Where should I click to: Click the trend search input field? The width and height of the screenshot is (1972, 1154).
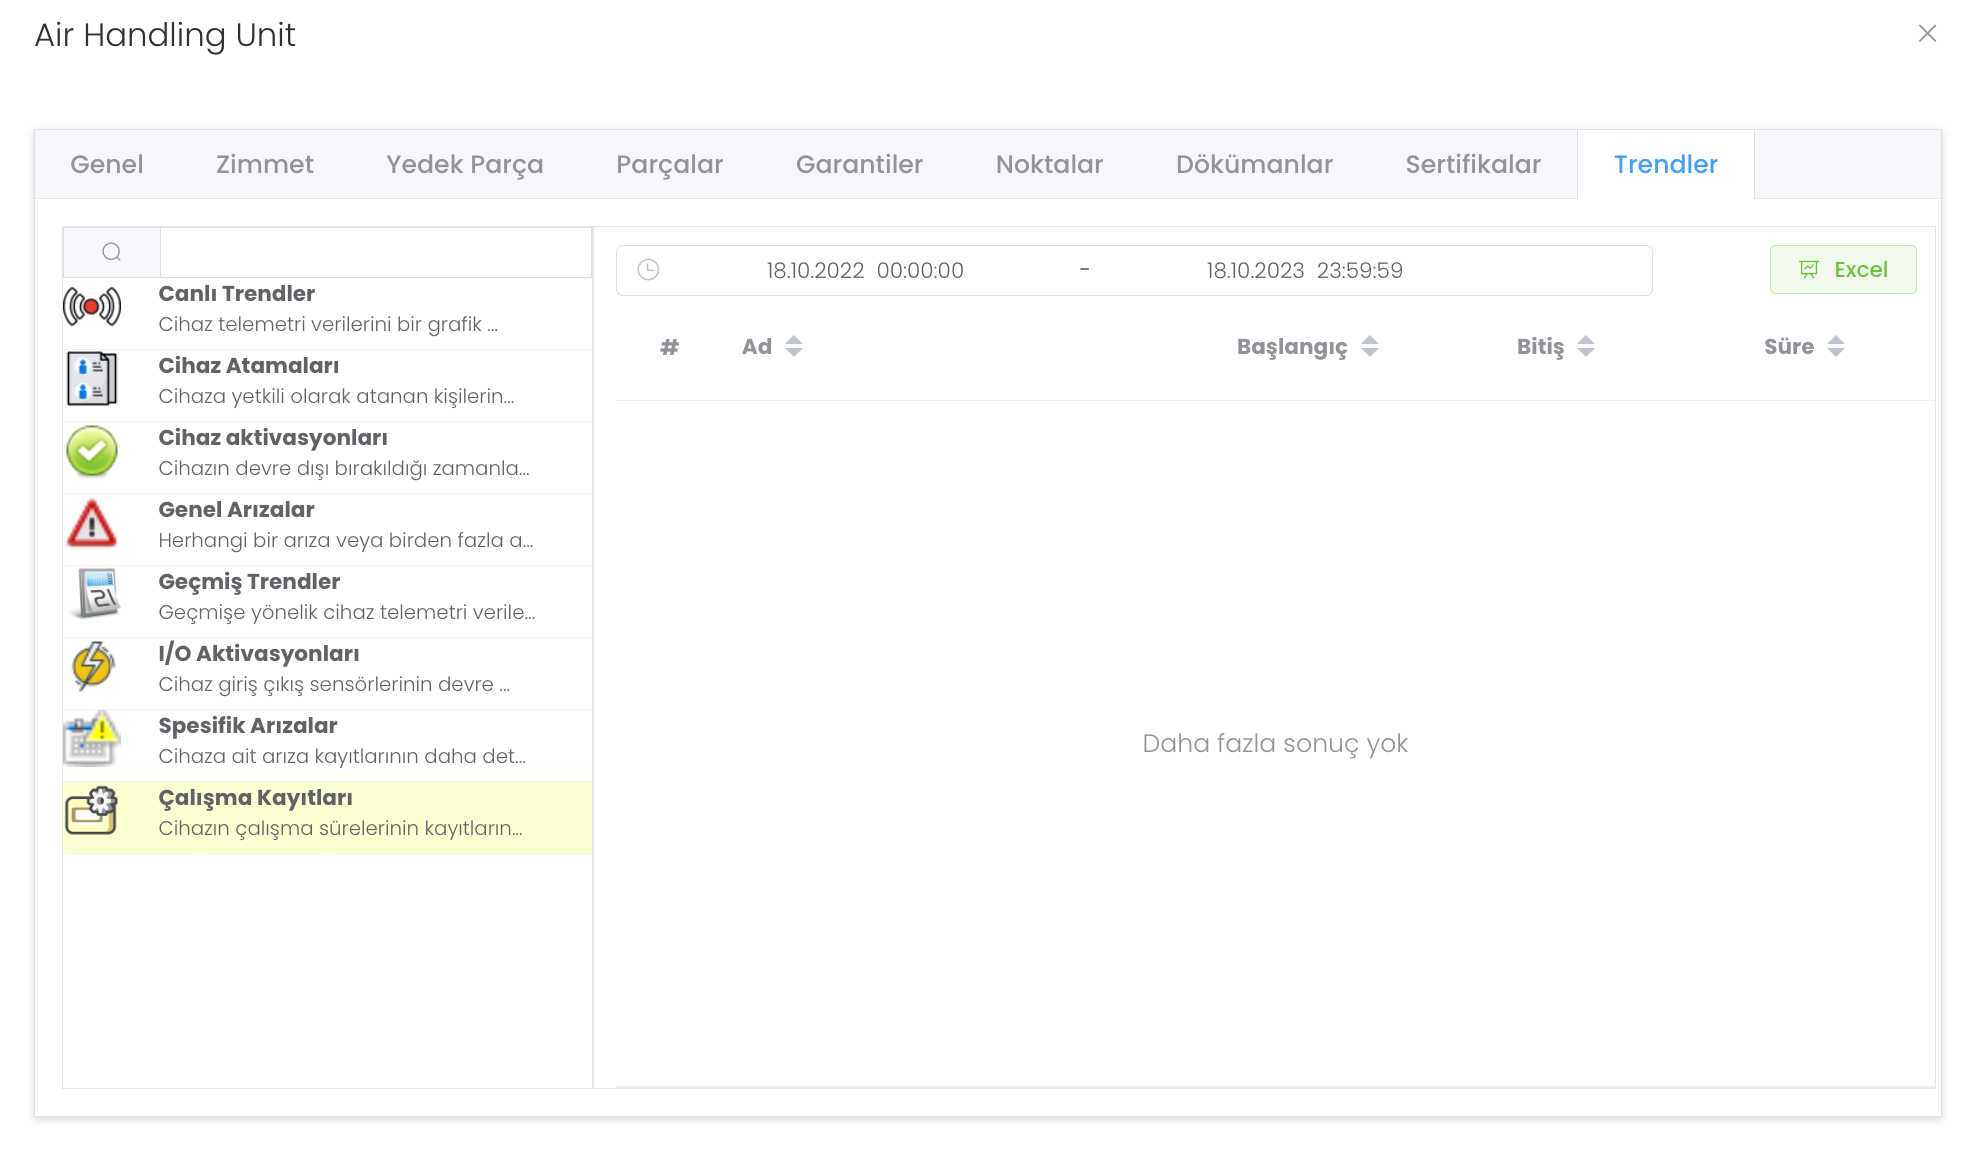pyautogui.click(x=375, y=252)
